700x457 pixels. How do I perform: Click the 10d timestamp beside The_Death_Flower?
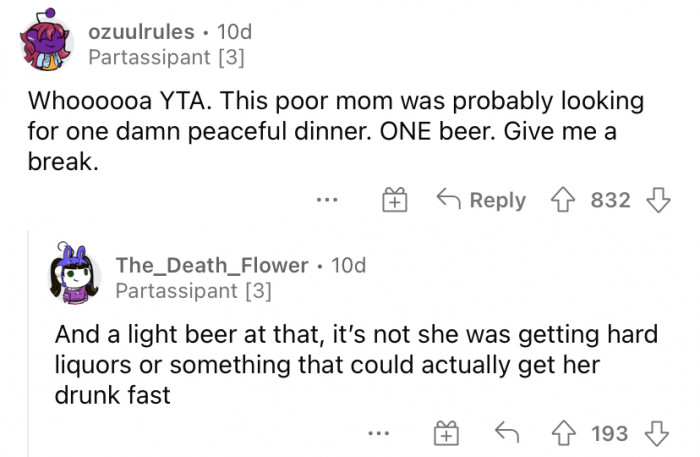click(x=348, y=265)
